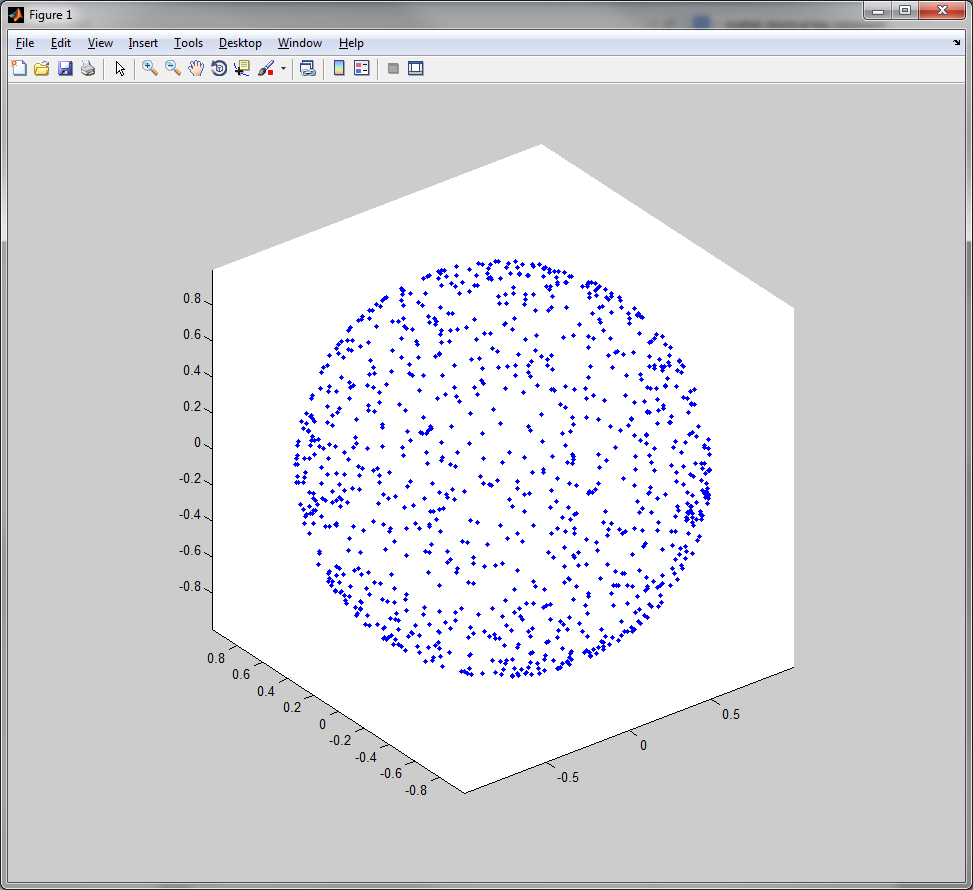The image size is (973, 890).
Task: Open file with the folder icon
Action: [x=42, y=68]
